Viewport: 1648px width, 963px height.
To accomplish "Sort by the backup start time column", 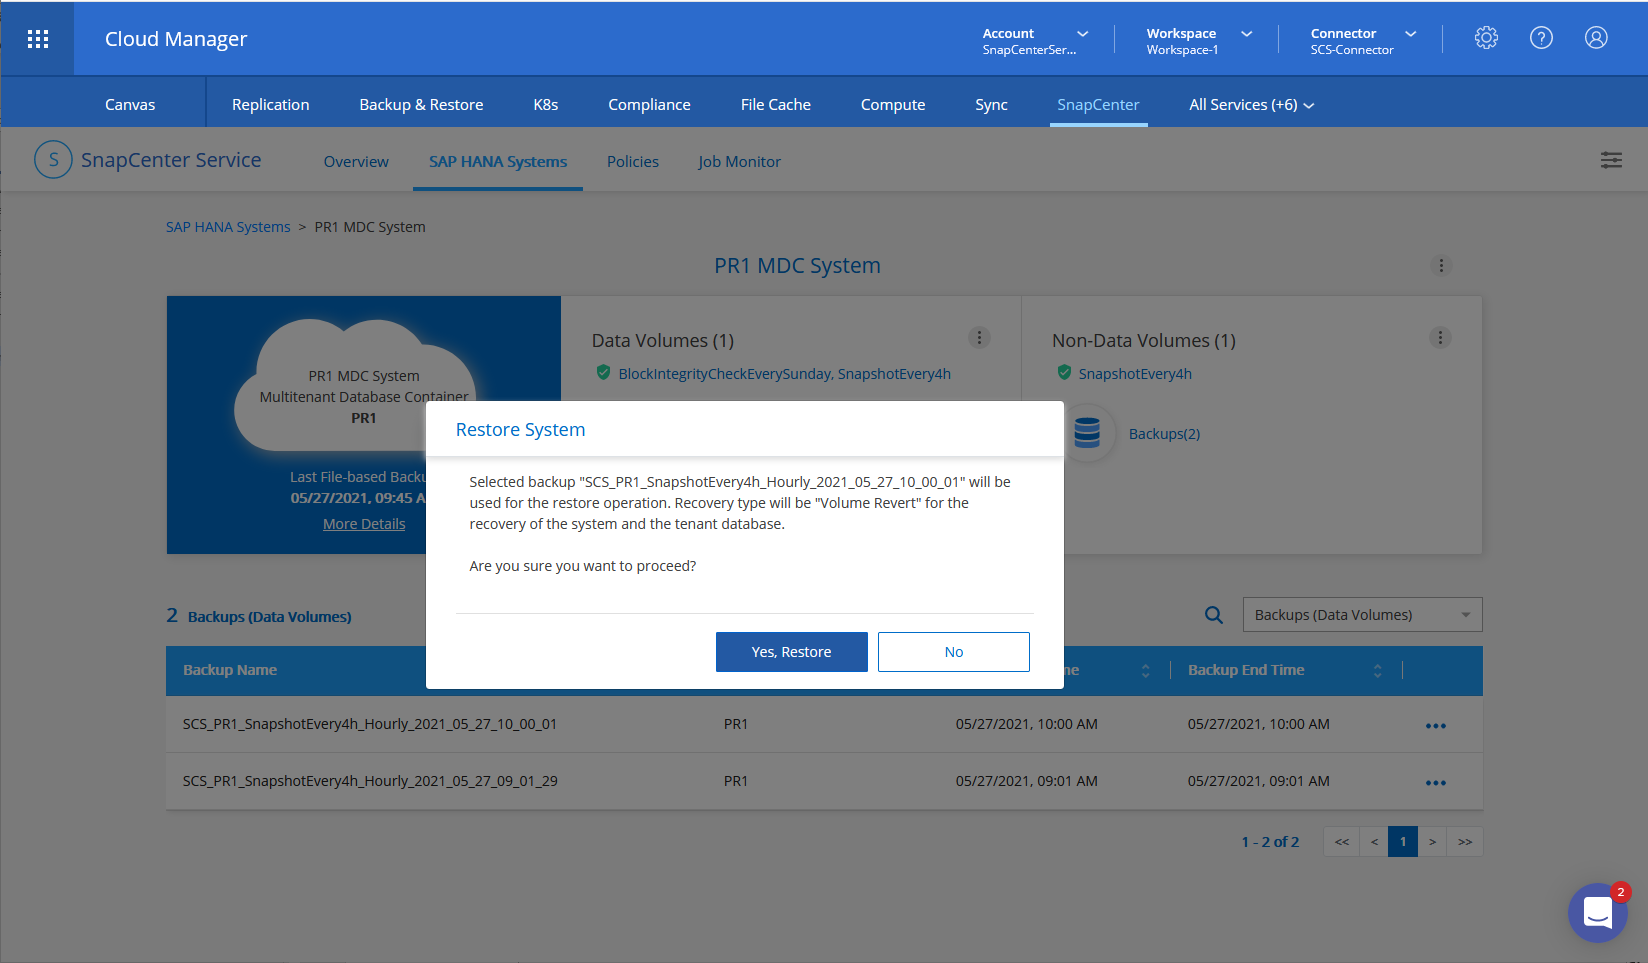I will [x=1145, y=671].
